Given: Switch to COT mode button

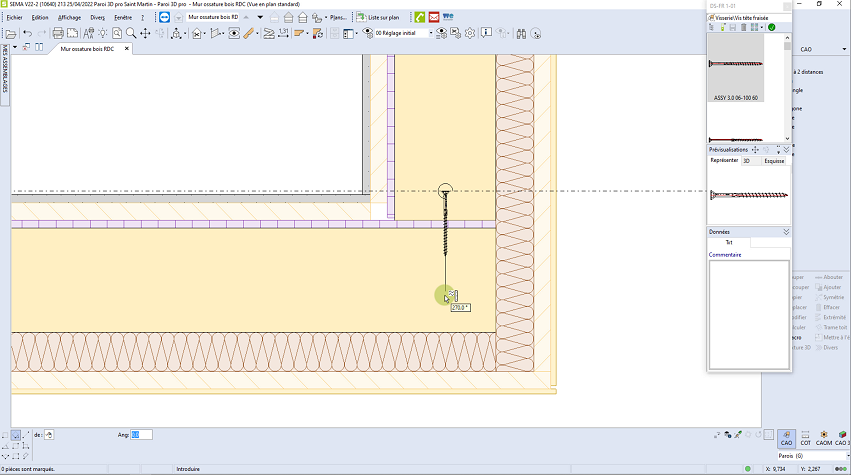Looking at the screenshot, I should tap(805, 438).
